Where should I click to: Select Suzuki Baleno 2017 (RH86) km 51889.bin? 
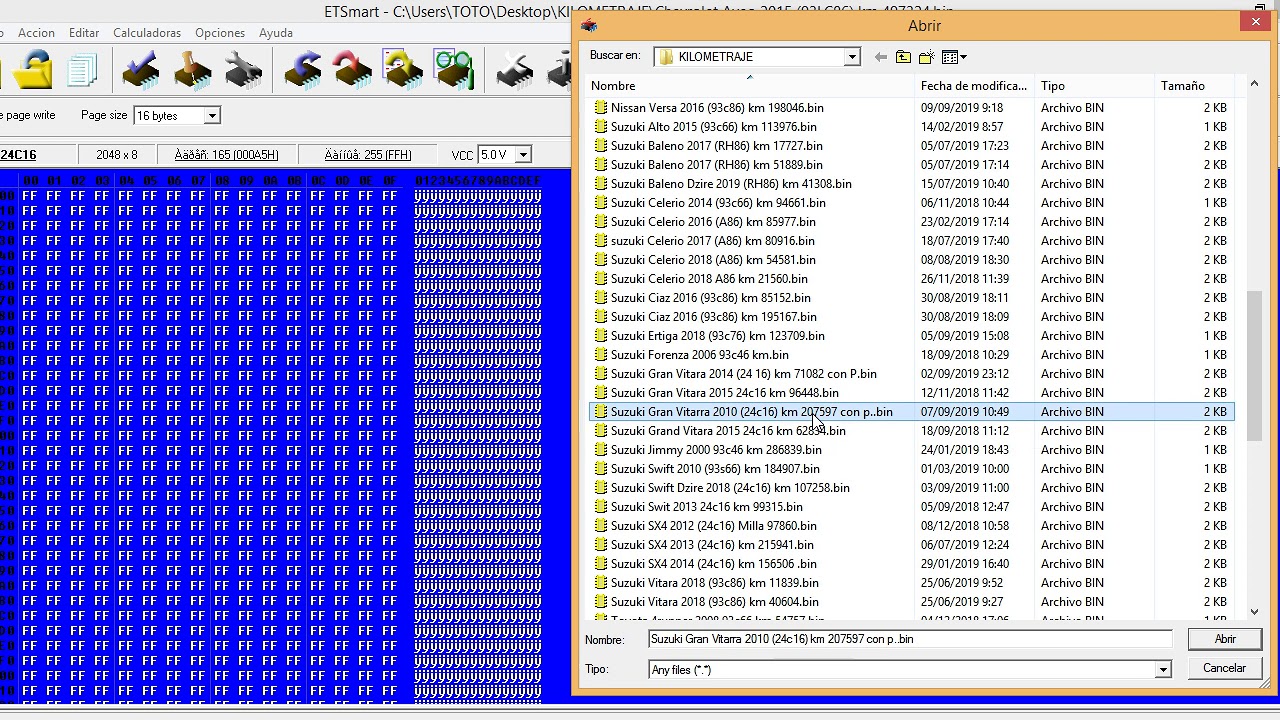(x=716, y=164)
